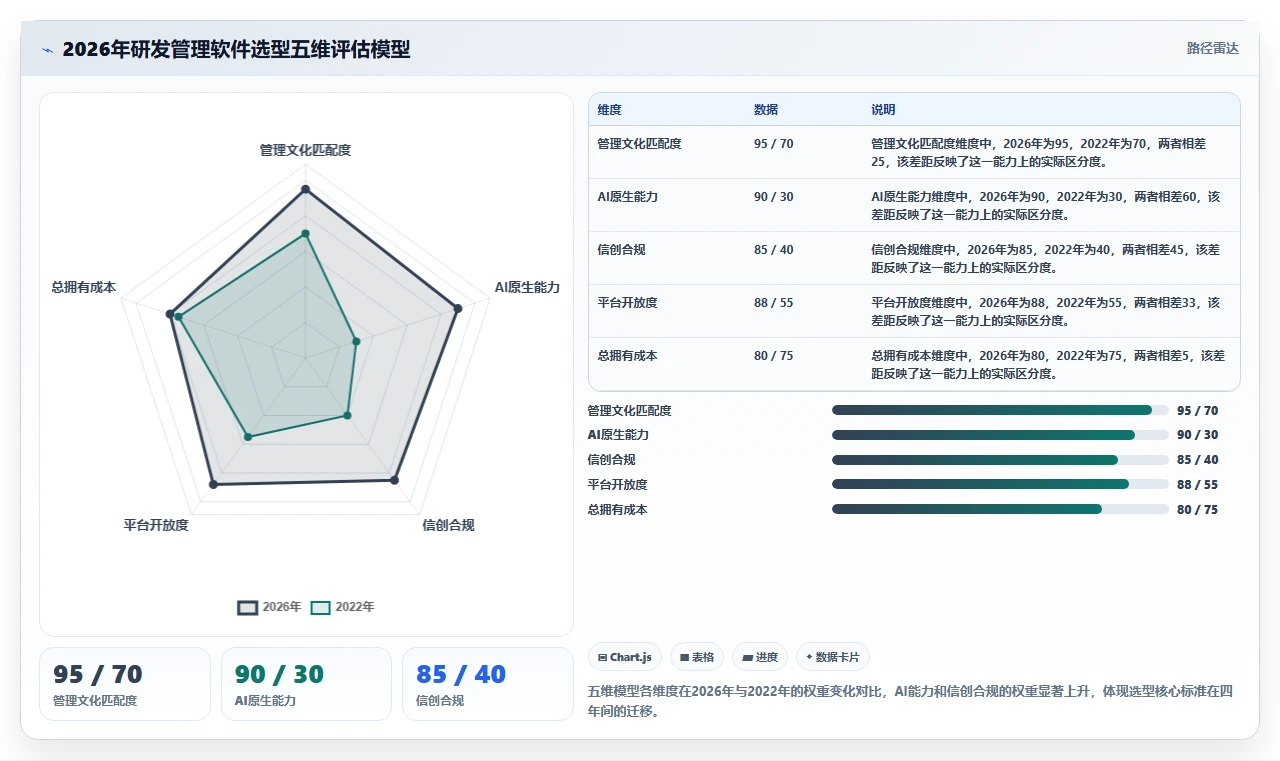
Task: Click the 信创合规 progress bar
Action: (1000, 460)
